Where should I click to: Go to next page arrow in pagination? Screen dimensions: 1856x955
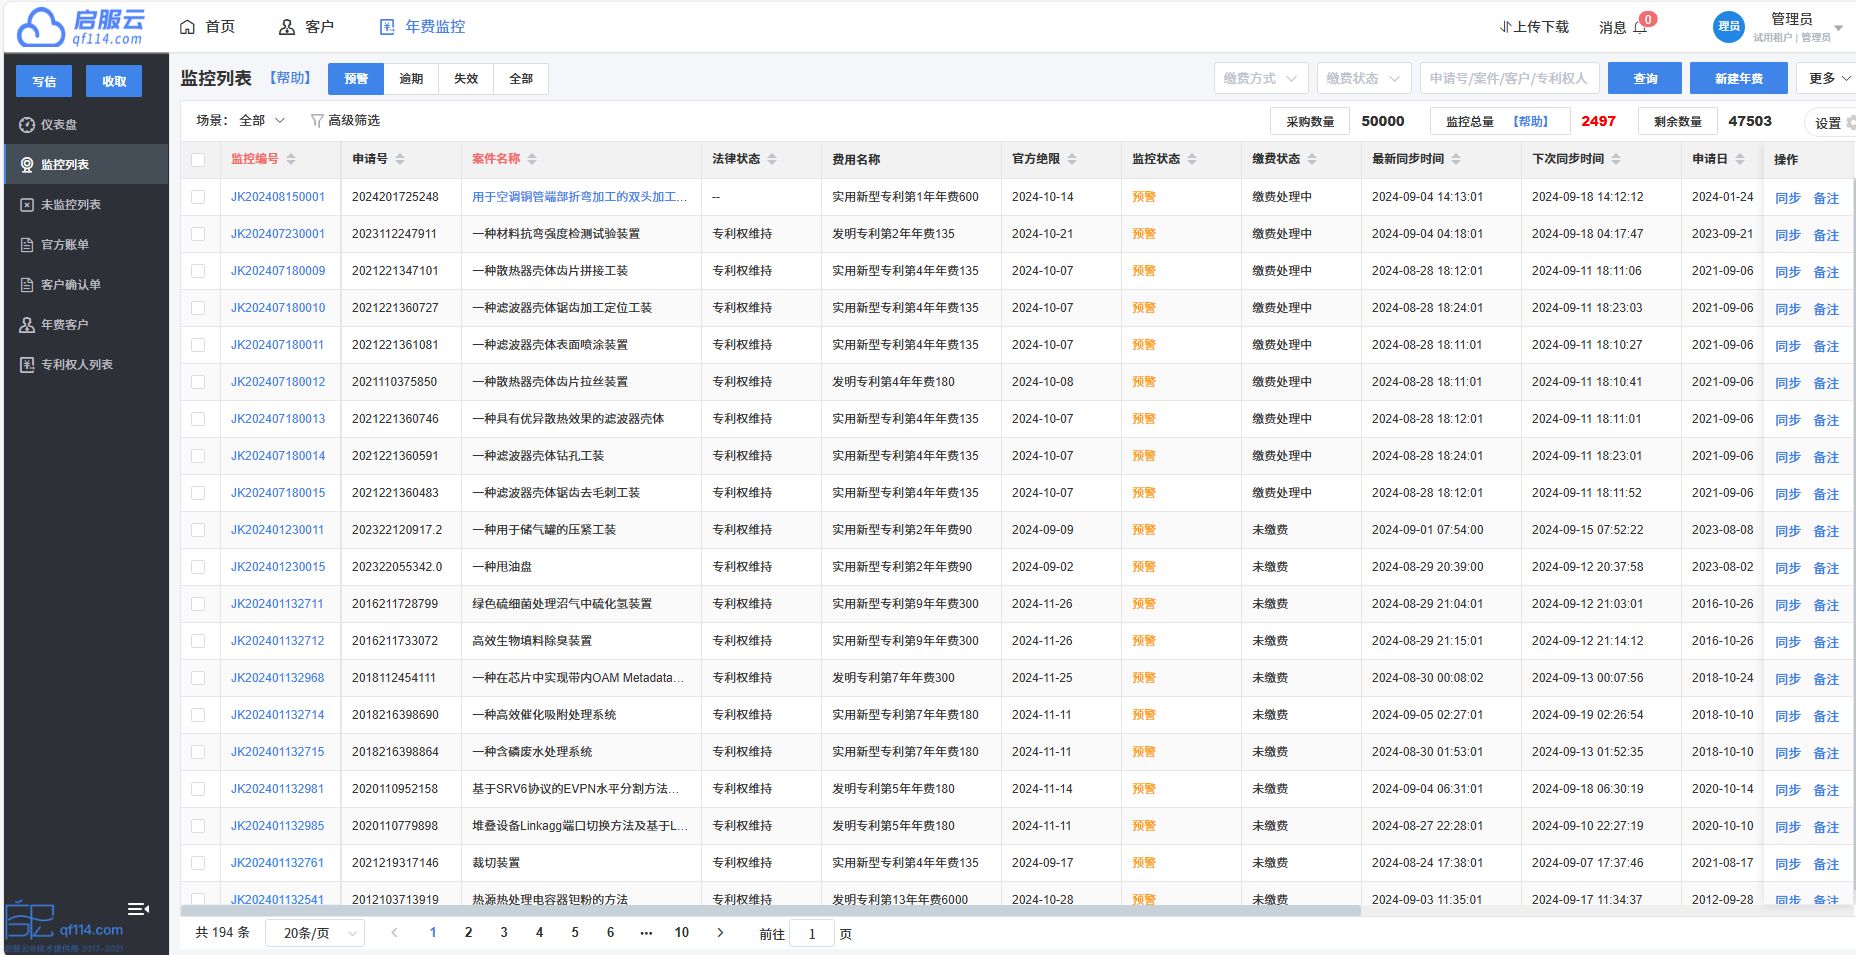[x=720, y=933]
